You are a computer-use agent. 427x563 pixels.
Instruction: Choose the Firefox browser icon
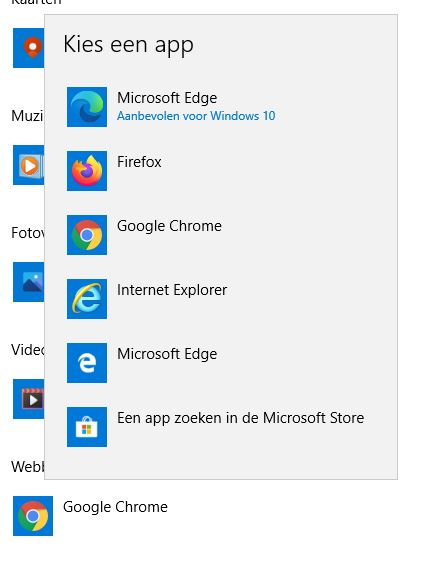87,171
